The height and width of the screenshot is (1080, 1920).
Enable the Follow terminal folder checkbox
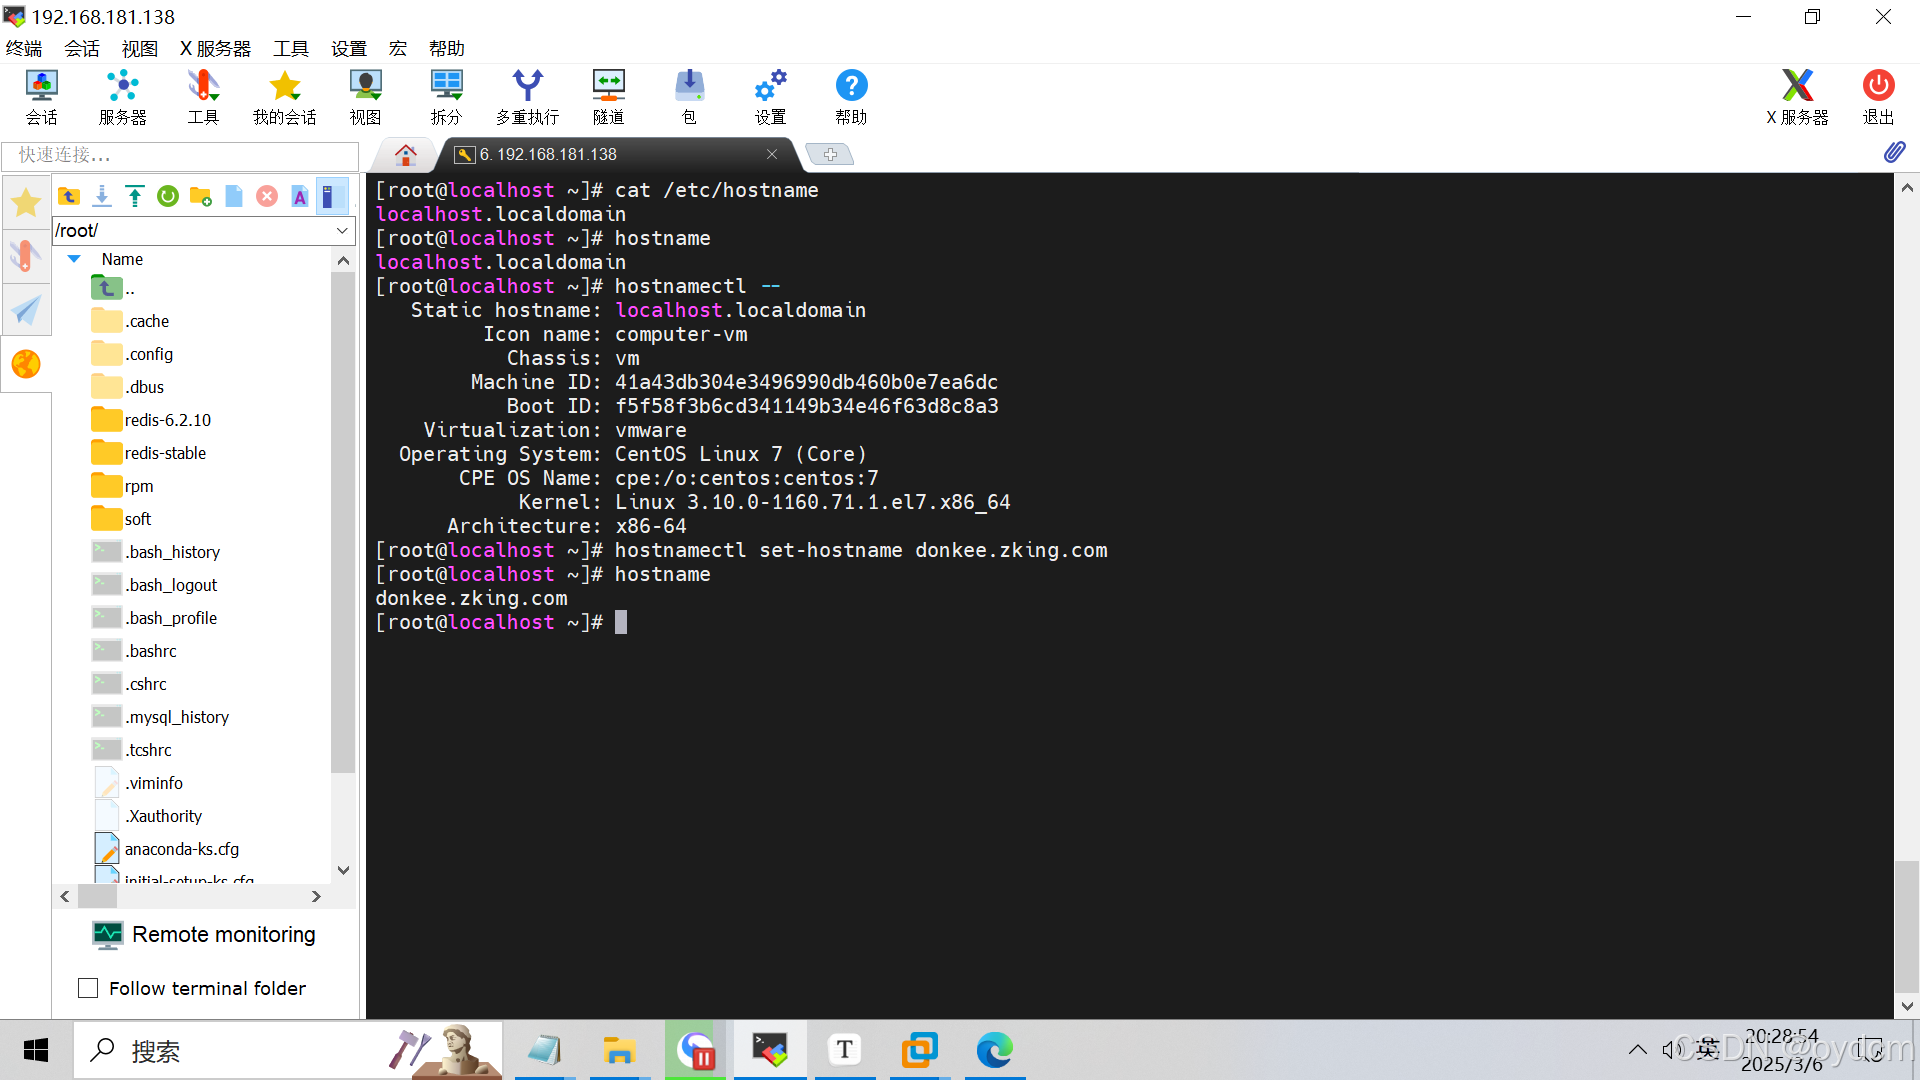[88, 988]
